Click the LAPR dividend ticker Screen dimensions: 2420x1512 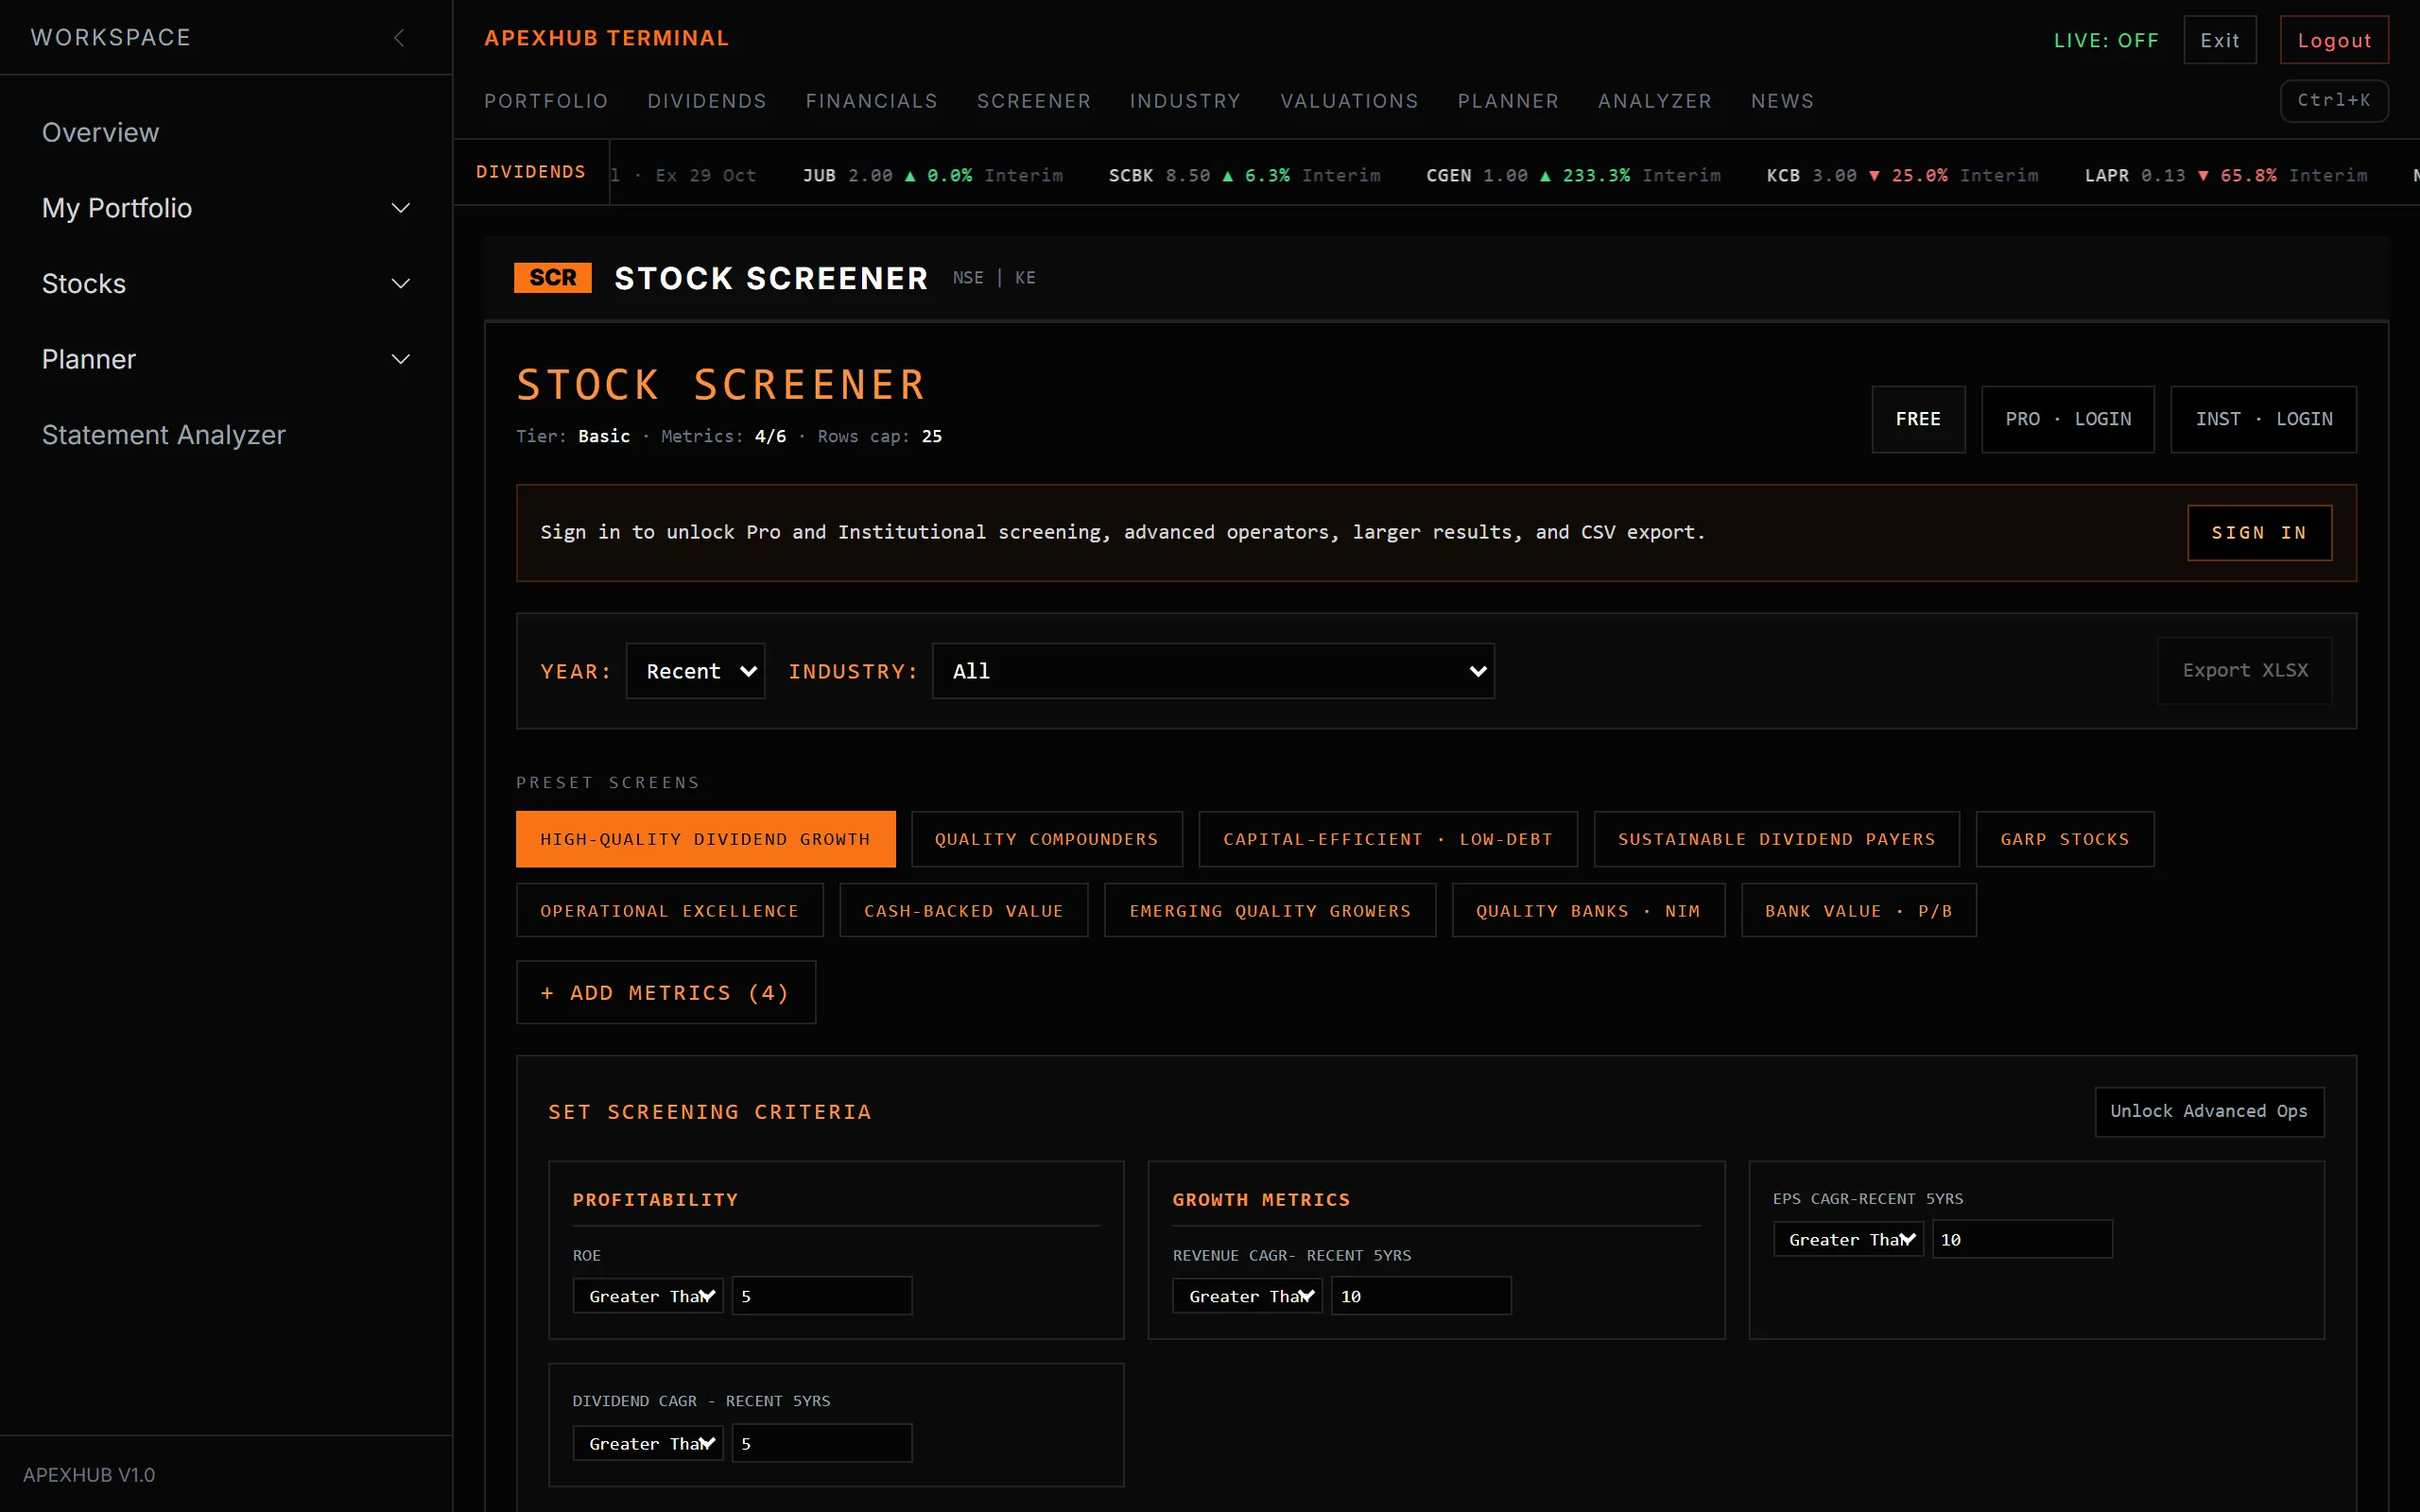[x=2226, y=176]
